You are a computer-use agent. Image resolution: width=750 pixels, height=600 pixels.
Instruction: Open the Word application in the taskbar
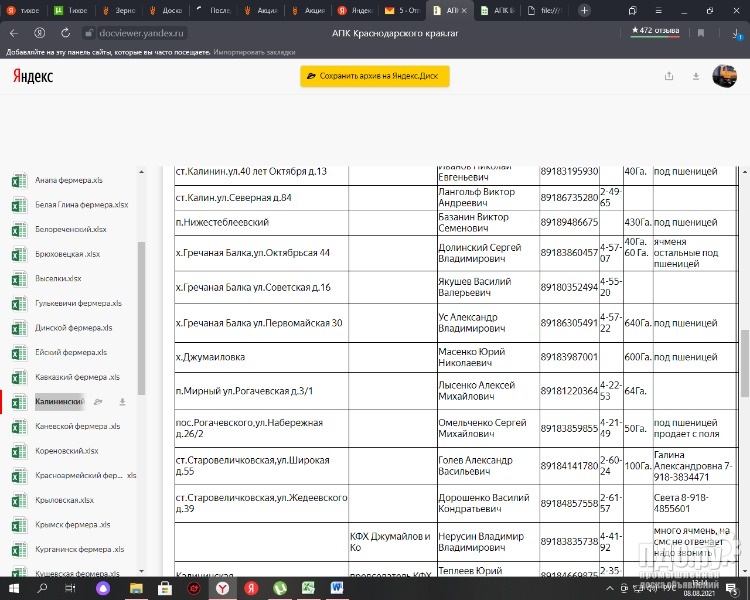tap(337, 588)
